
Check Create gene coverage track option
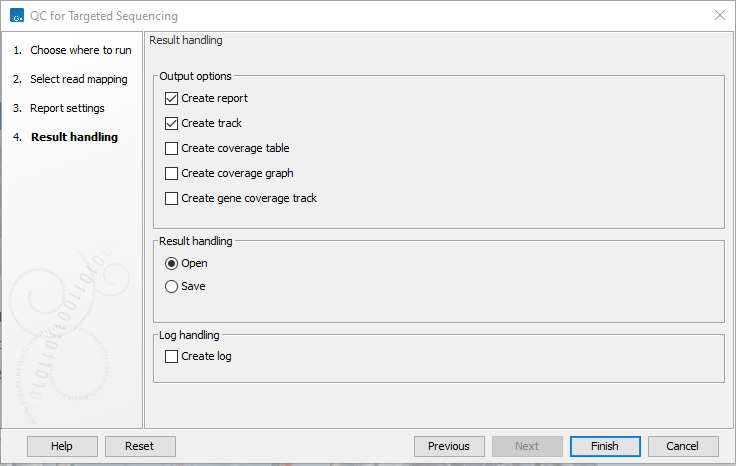click(x=172, y=199)
